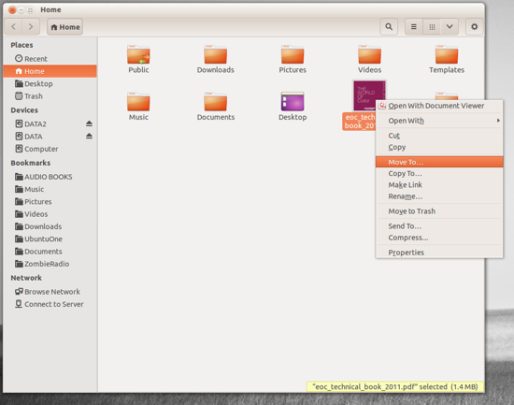The height and width of the screenshot is (405, 514).
Task: Switch to list view icon
Action: pyautogui.click(x=414, y=27)
